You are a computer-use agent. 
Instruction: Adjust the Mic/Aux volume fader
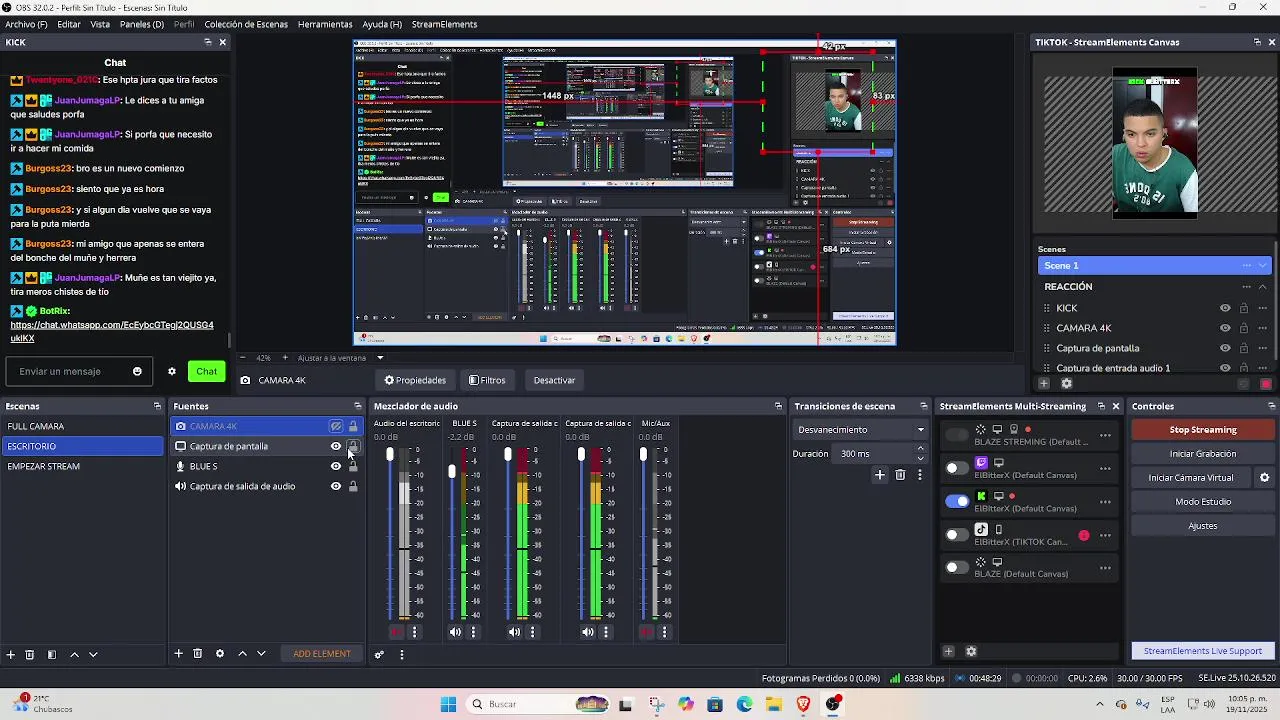tap(643, 455)
